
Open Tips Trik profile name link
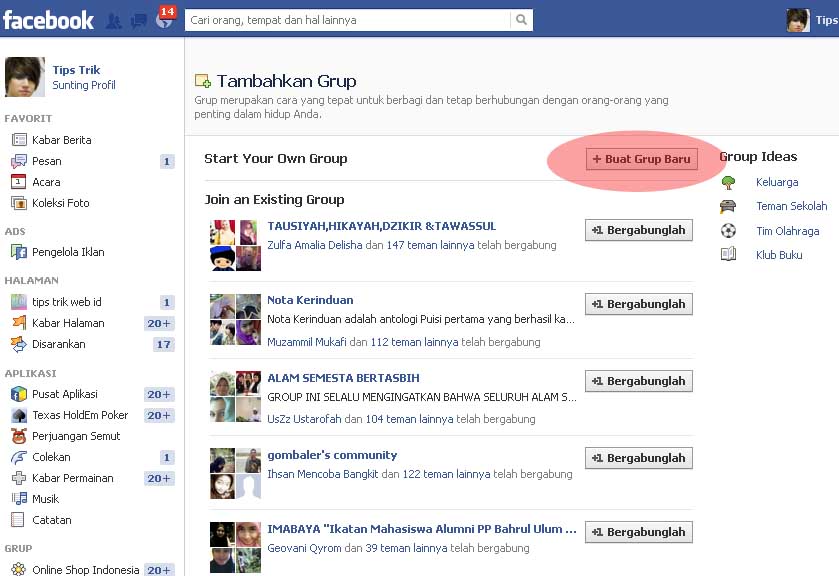[76, 70]
